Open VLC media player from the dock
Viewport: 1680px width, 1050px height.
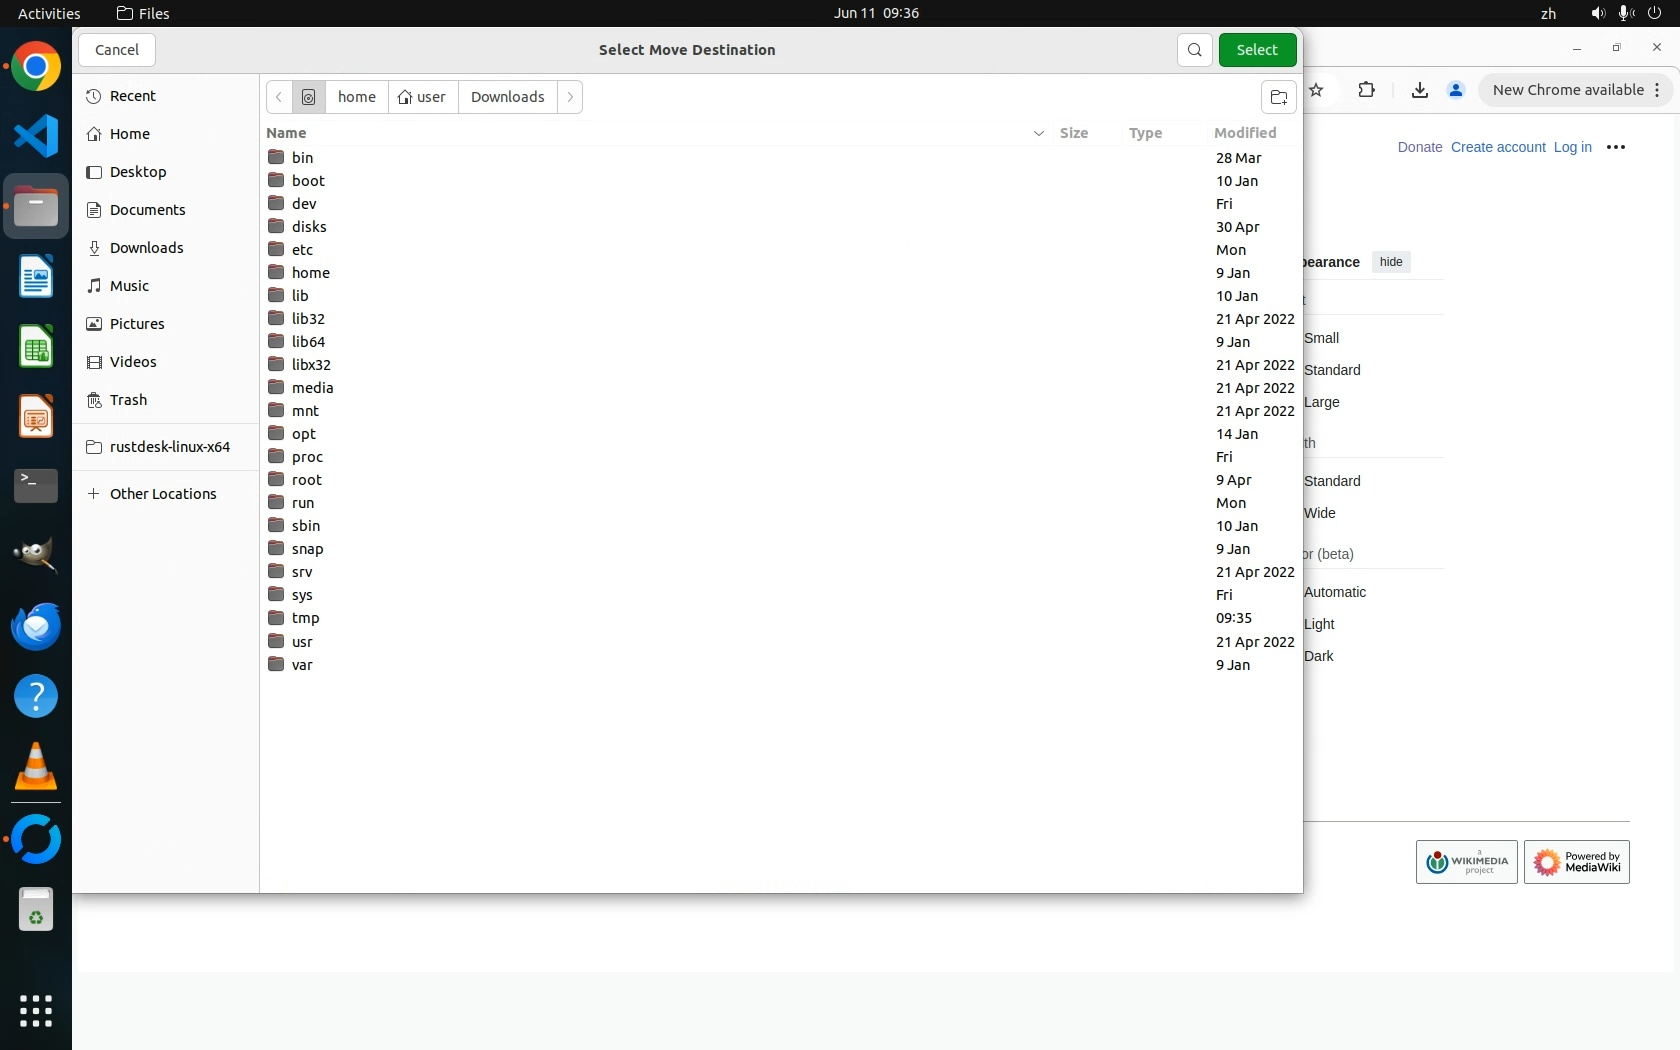pyautogui.click(x=36, y=767)
